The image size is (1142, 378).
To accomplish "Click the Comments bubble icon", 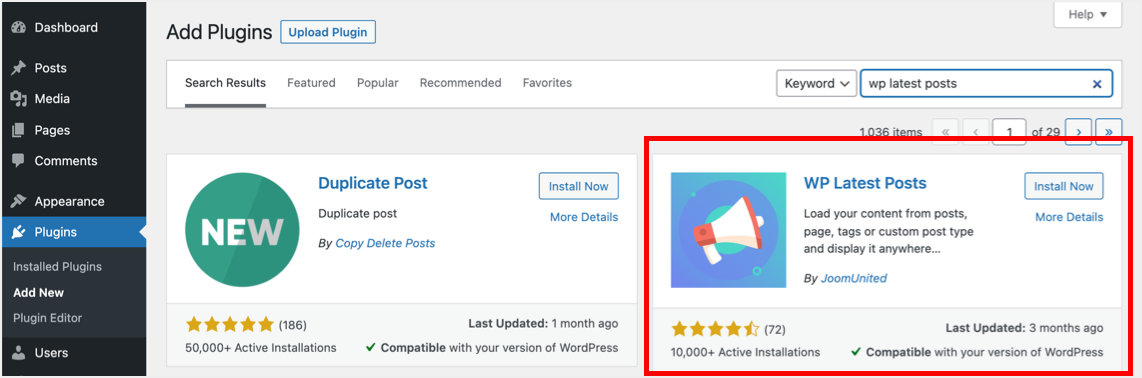I will pos(19,160).
